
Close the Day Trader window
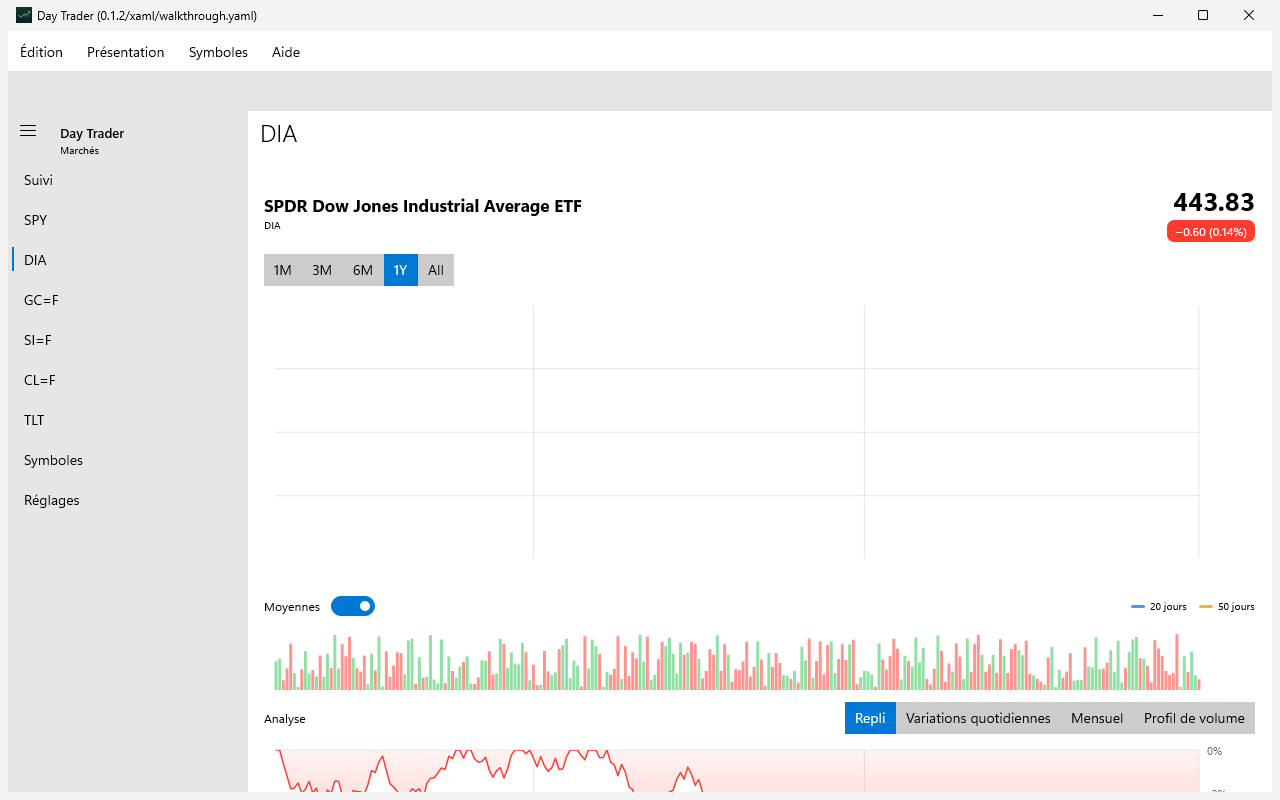(1249, 15)
